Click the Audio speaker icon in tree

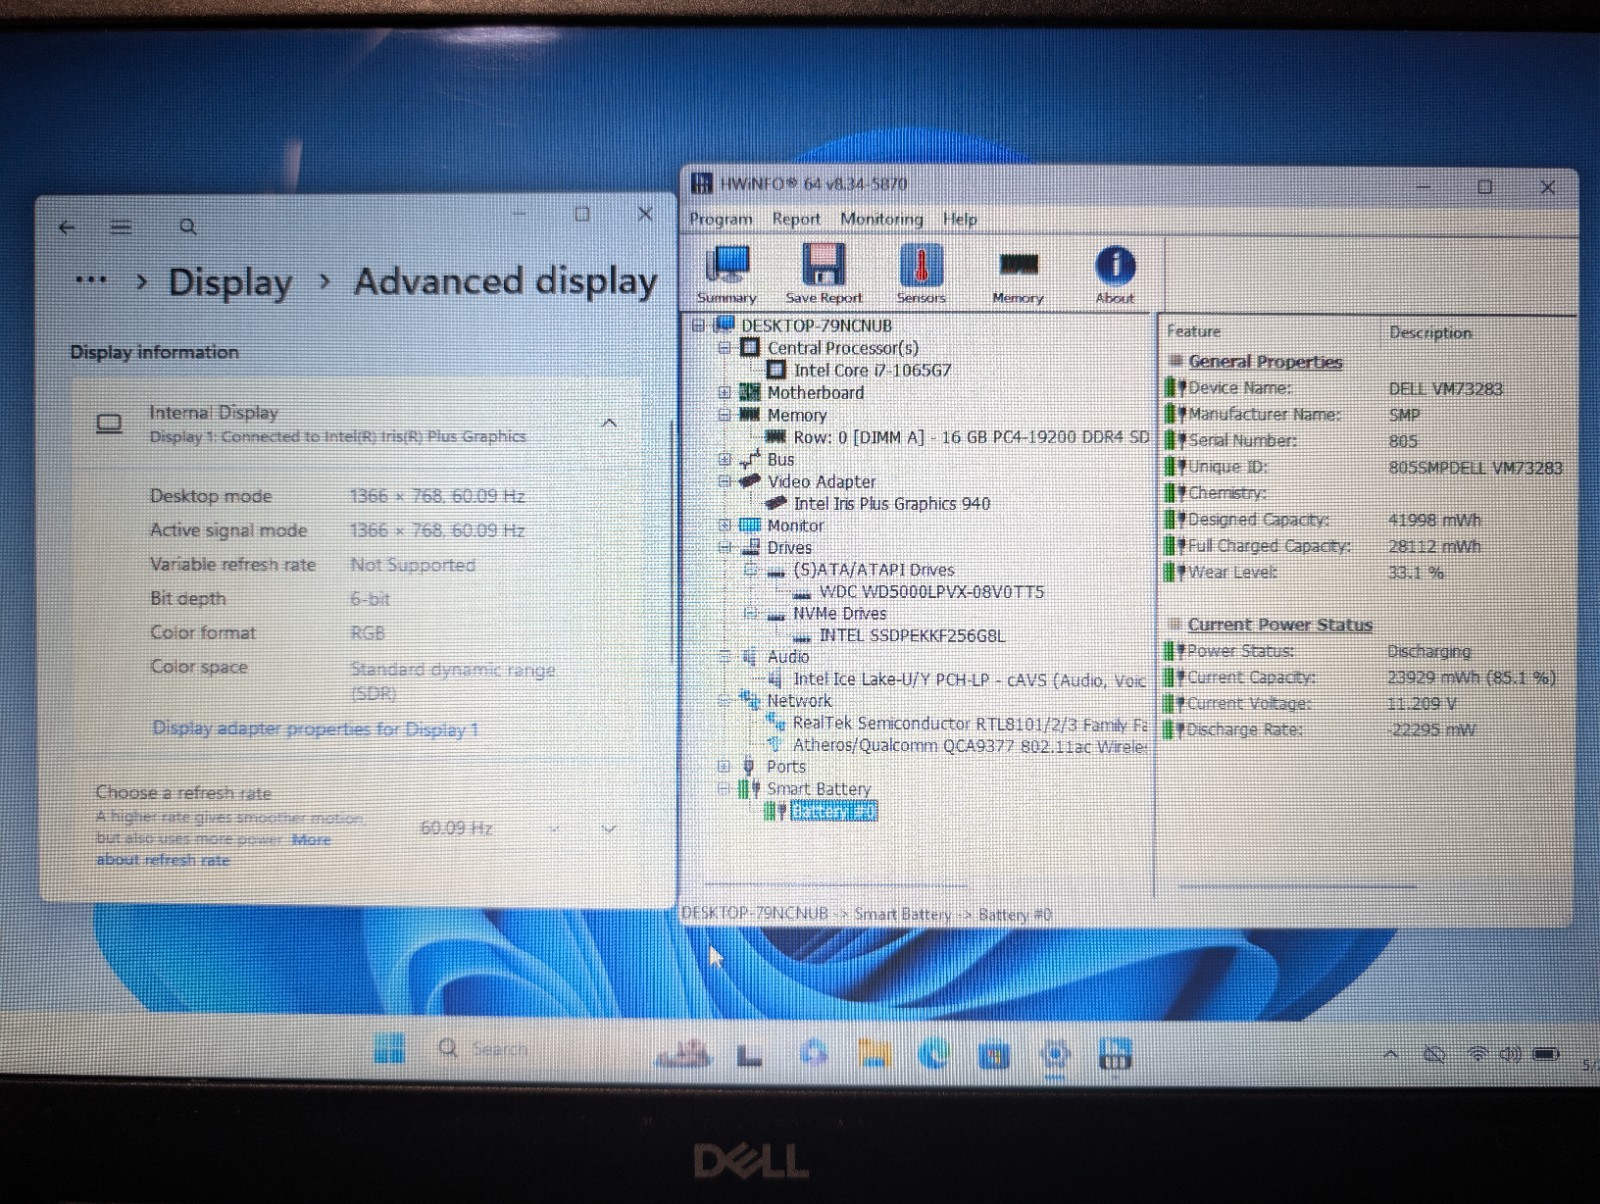point(750,657)
